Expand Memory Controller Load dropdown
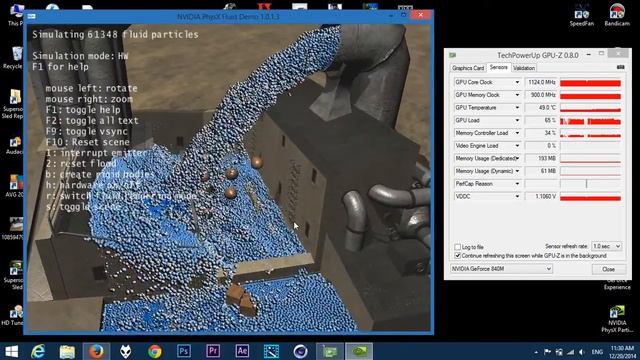The width and height of the screenshot is (640, 360). click(517, 133)
